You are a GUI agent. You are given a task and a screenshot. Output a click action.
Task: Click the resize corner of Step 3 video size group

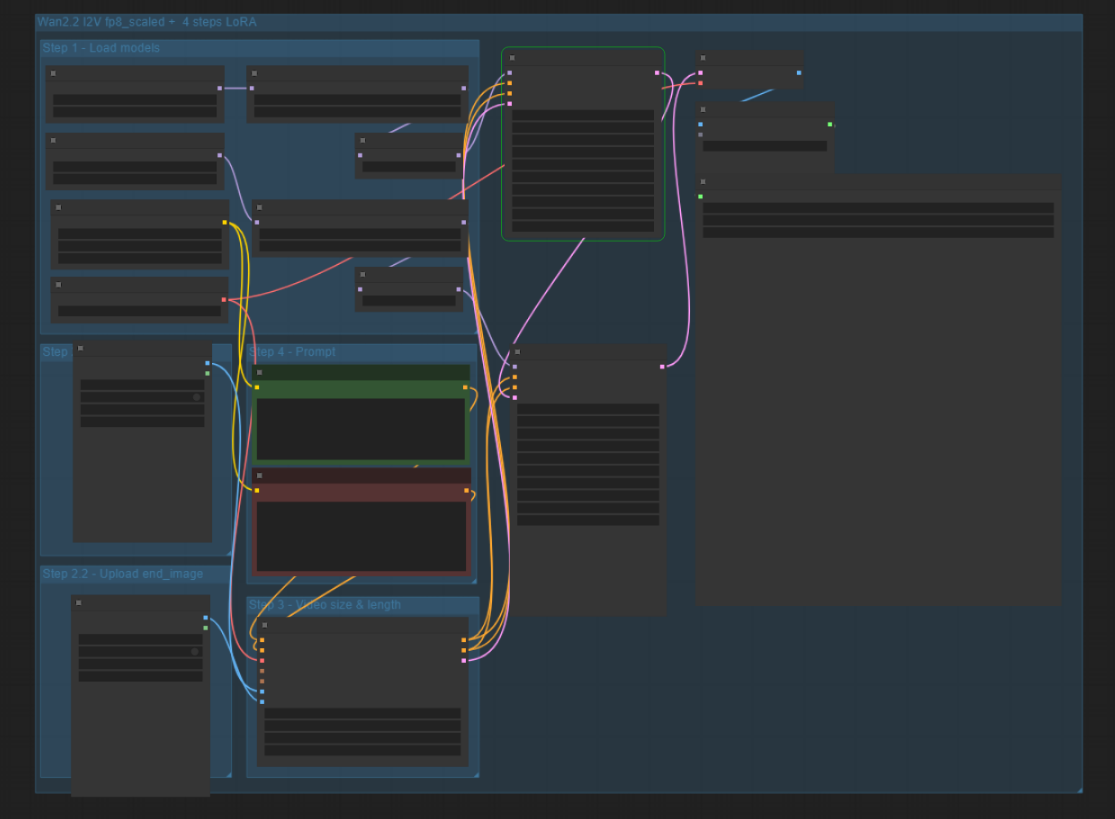tap(476, 774)
